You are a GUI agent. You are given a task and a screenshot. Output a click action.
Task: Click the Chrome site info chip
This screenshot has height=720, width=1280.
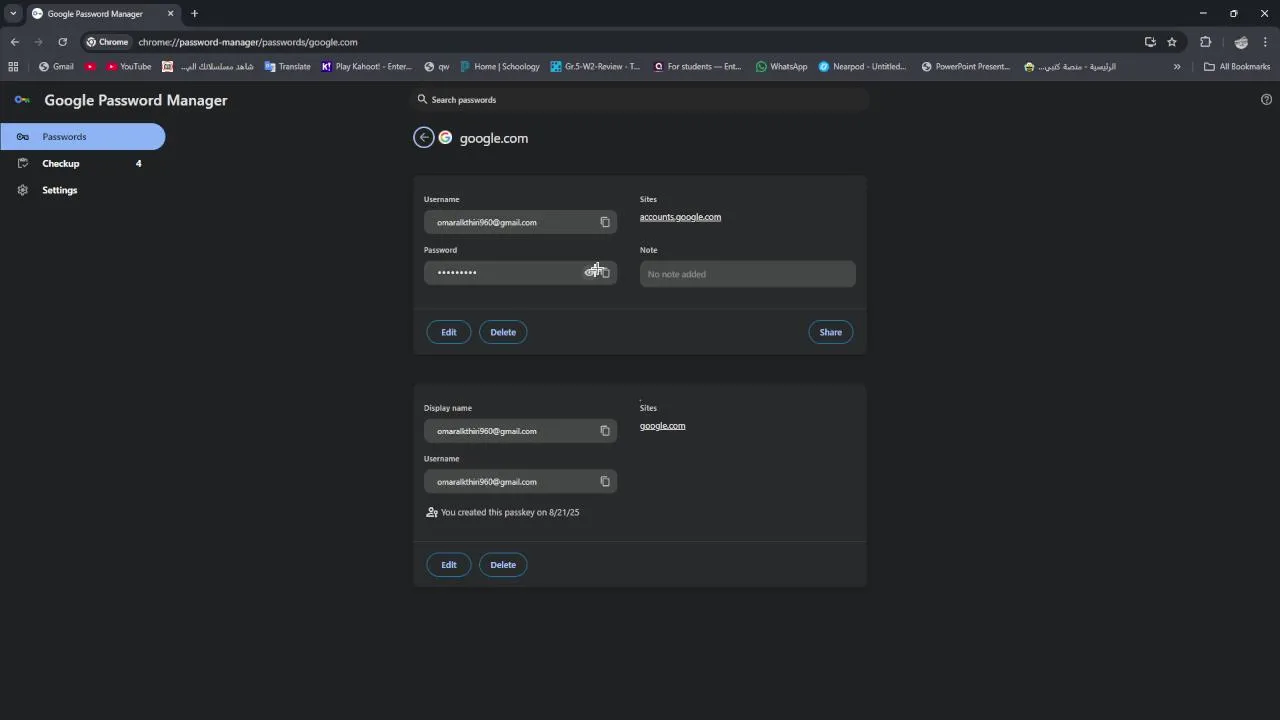108,42
